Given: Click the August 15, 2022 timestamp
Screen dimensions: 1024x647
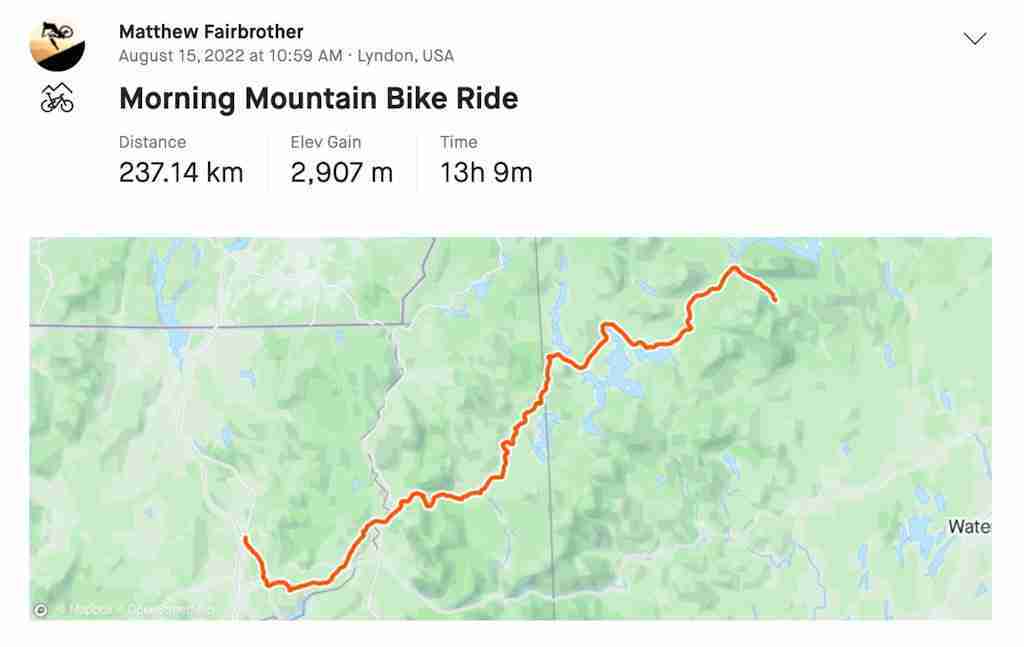Looking at the screenshot, I should [x=230, y=55].
